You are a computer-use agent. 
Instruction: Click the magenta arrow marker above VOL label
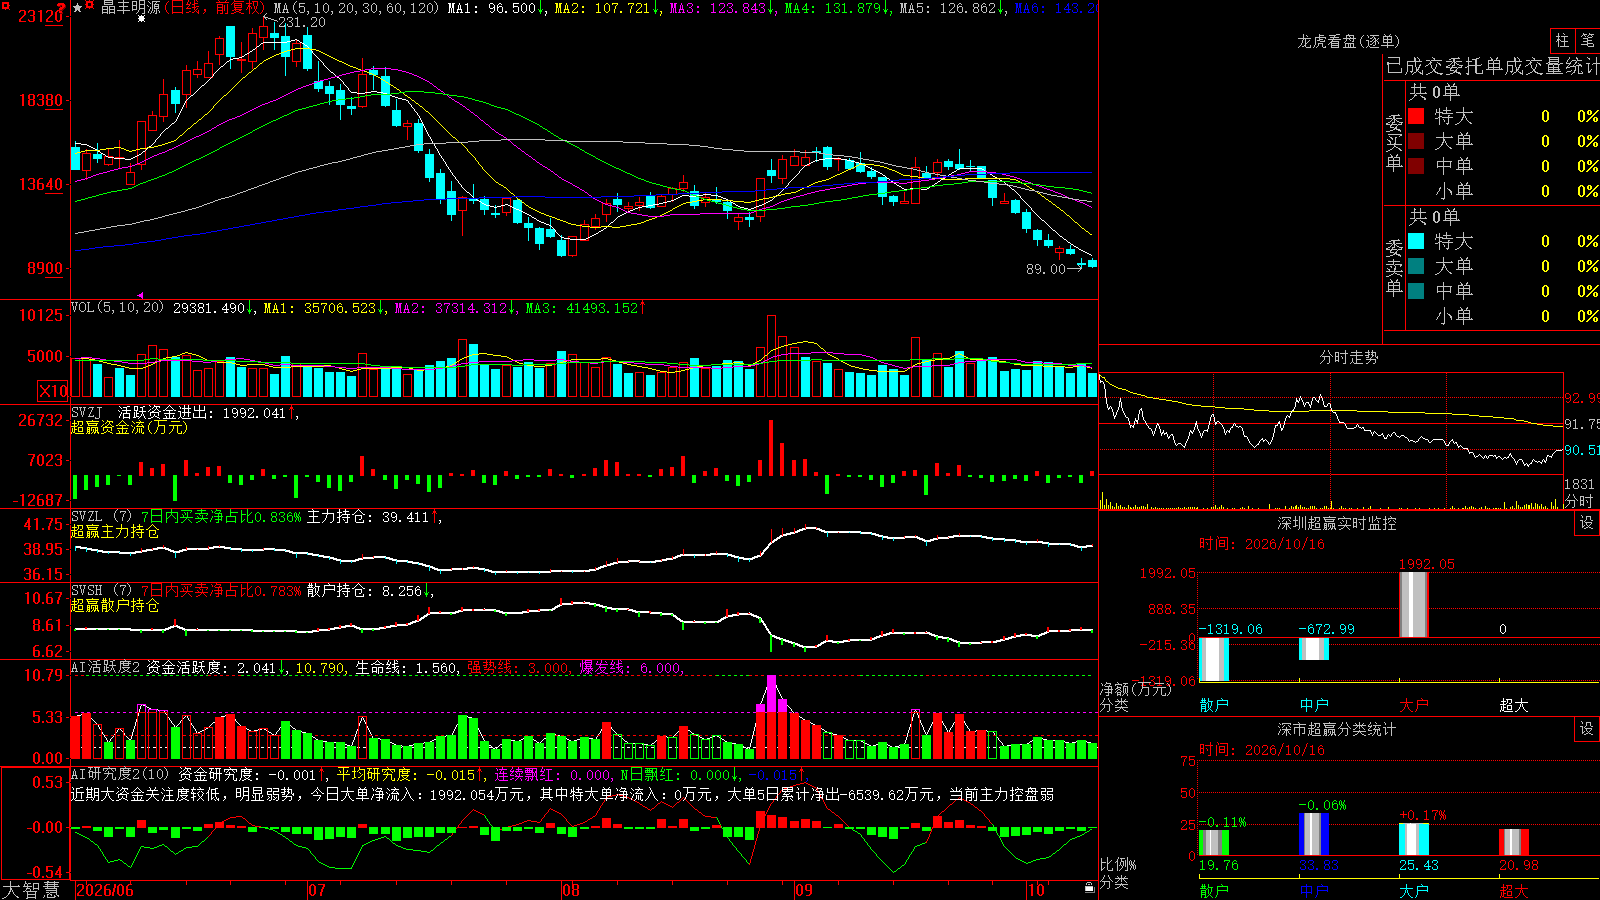[141, 295]
